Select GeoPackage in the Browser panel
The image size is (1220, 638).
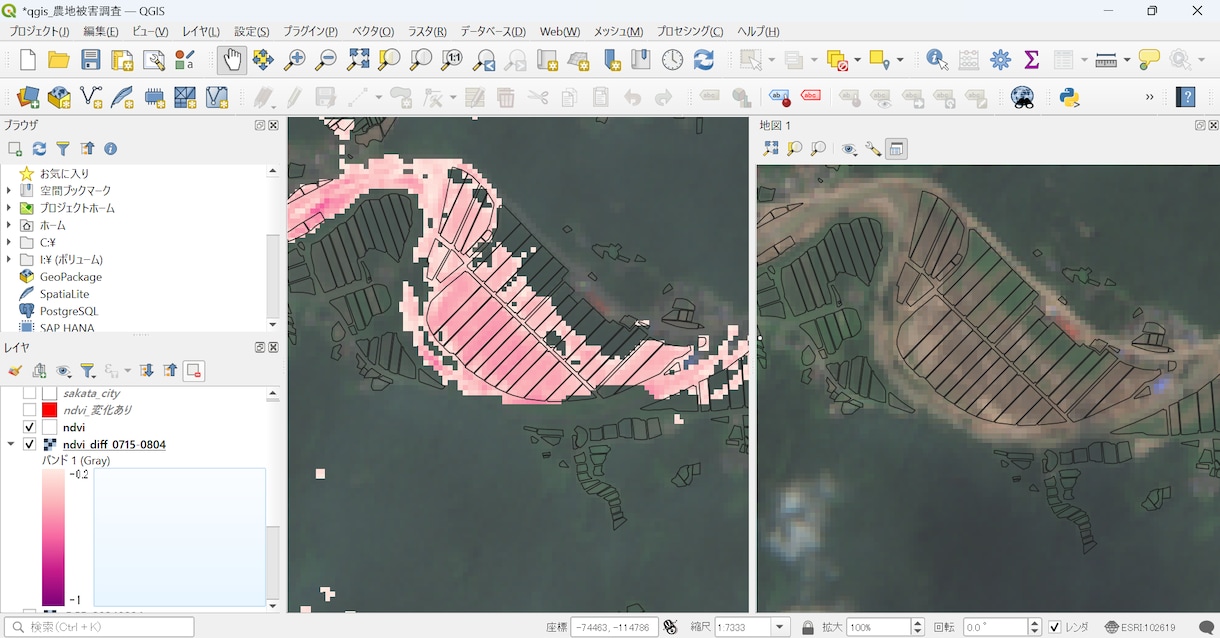point(70,276)
